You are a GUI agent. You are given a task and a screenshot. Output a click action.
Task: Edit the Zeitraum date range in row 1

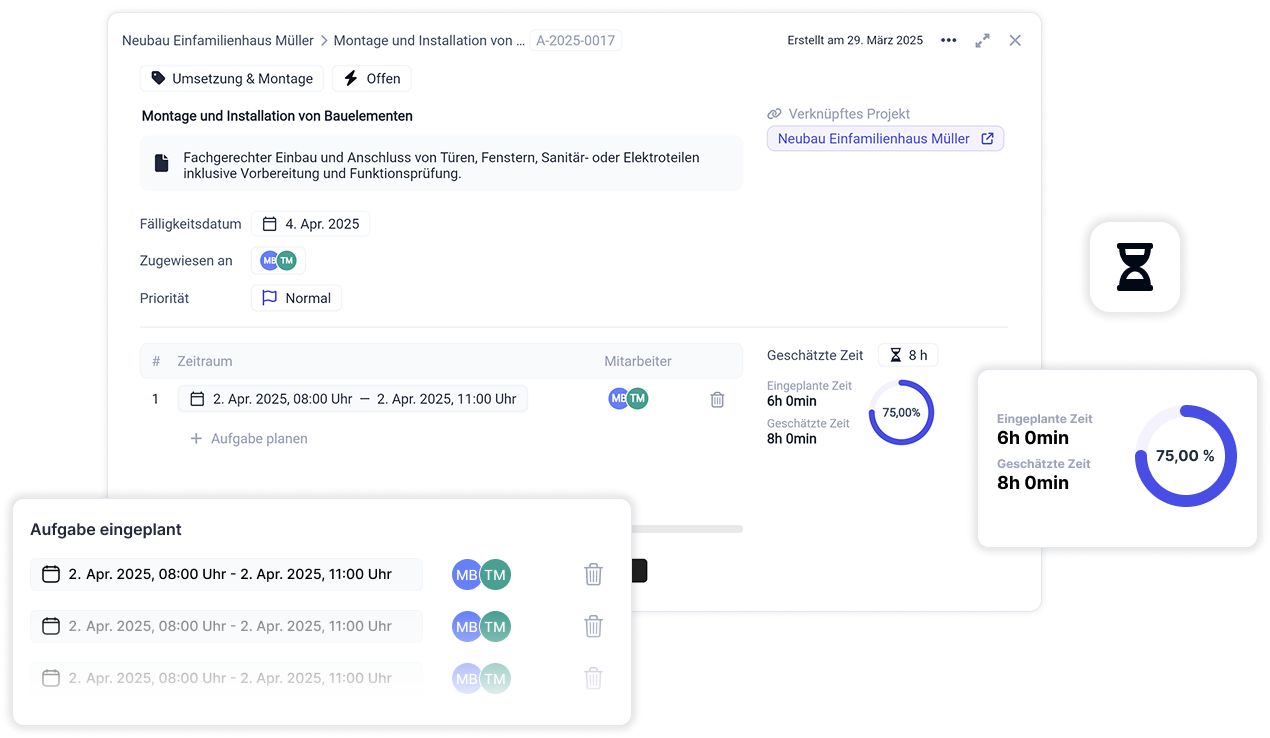click(353, 399)
